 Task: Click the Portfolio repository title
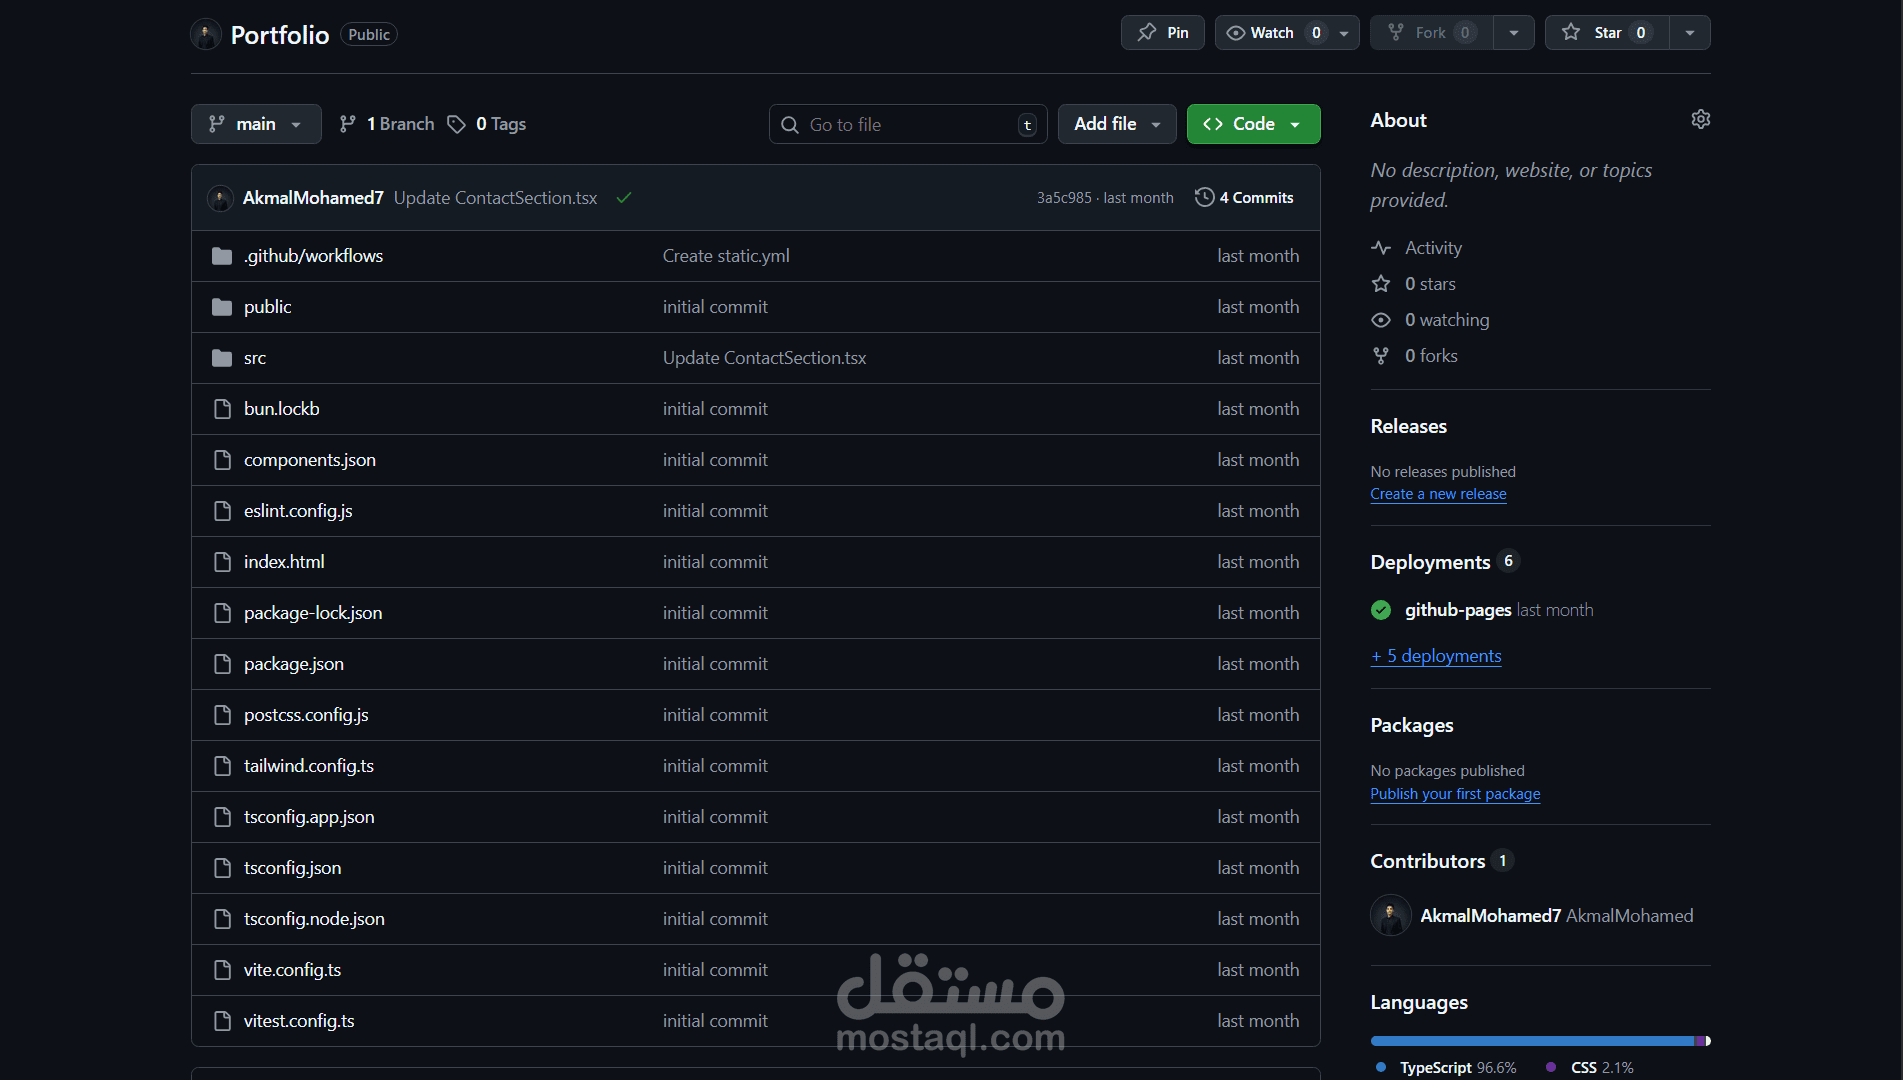pos(280,35)
